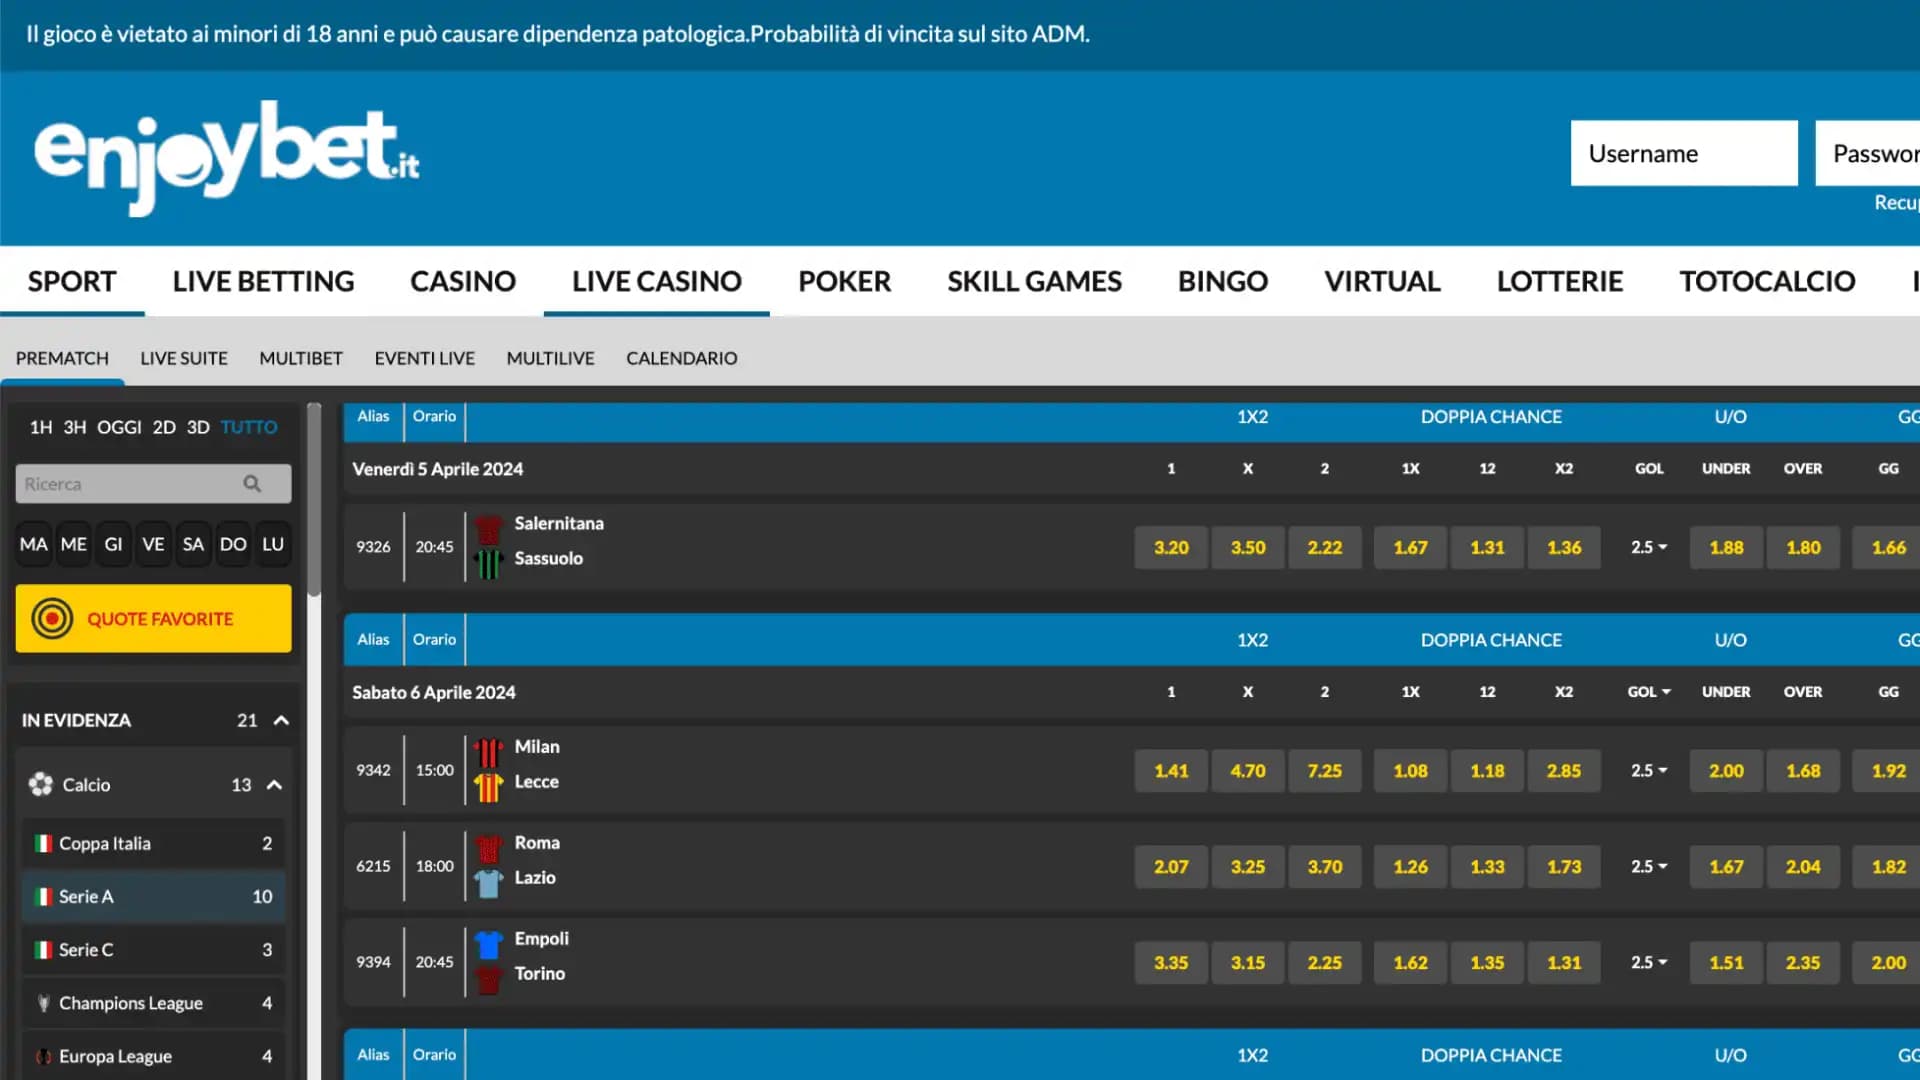Collapse the Calcio category chevron
This screenshot has height=1080, width=1920.
[x=274, y=785]
